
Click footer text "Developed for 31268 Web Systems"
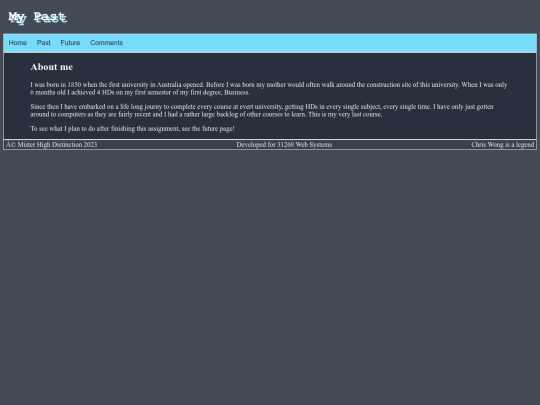(x=284, y=145)
